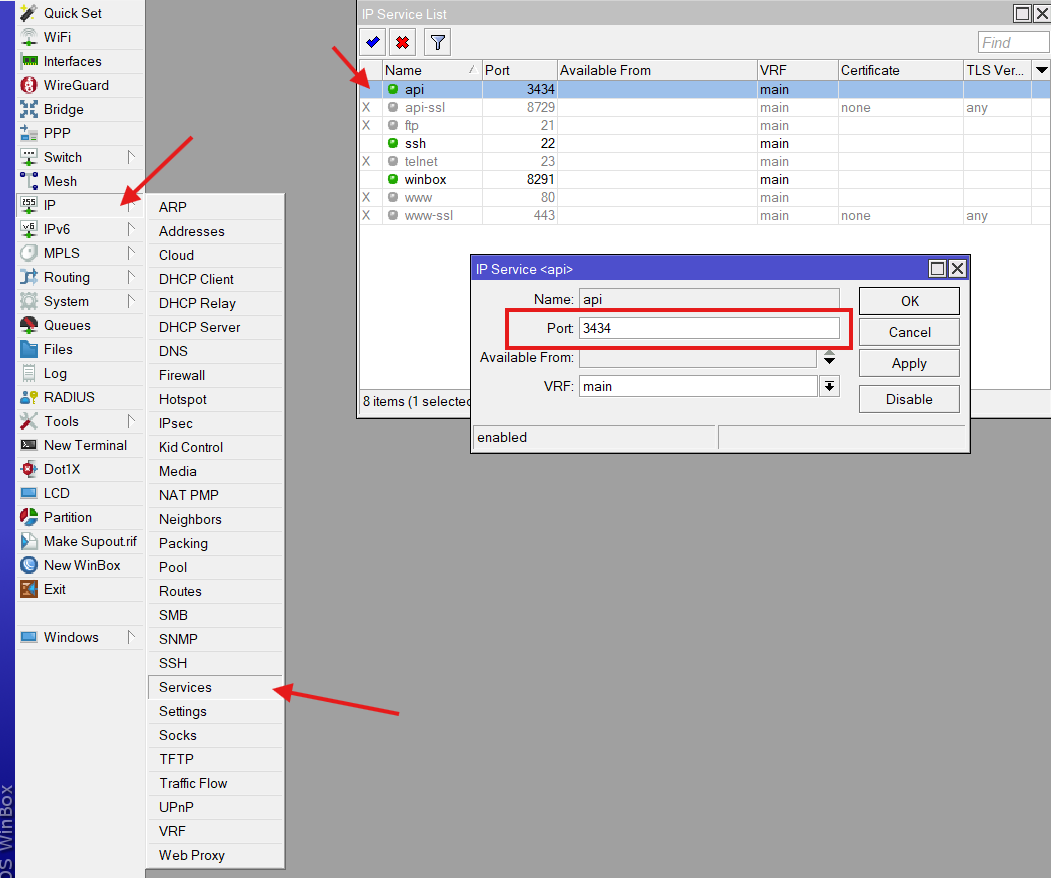The width and height of the screenshot is (1051, 878).
Task: Click the Make Supout.rif icon
Action: [x=29, y=542]
